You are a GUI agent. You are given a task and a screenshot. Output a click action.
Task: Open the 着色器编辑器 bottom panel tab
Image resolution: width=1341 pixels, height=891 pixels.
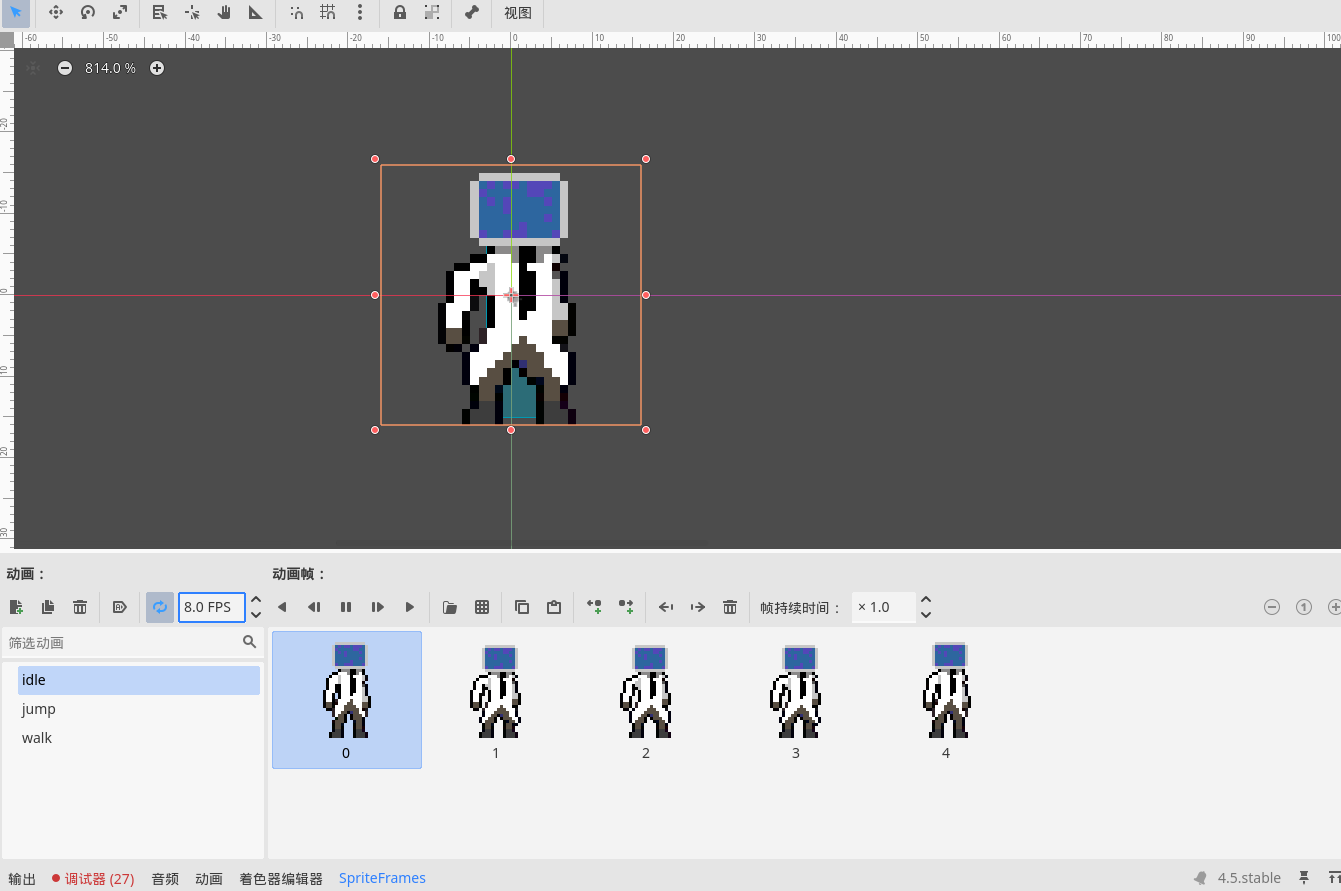click(281, 878)
